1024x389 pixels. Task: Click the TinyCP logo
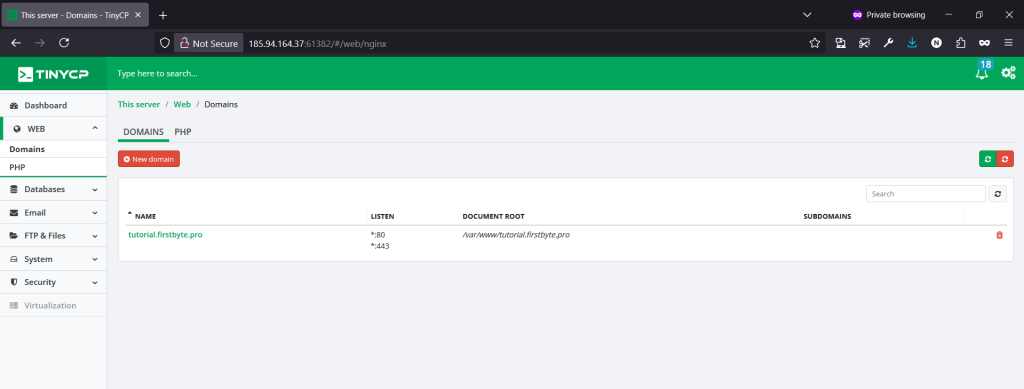click(x=53, y=74)
